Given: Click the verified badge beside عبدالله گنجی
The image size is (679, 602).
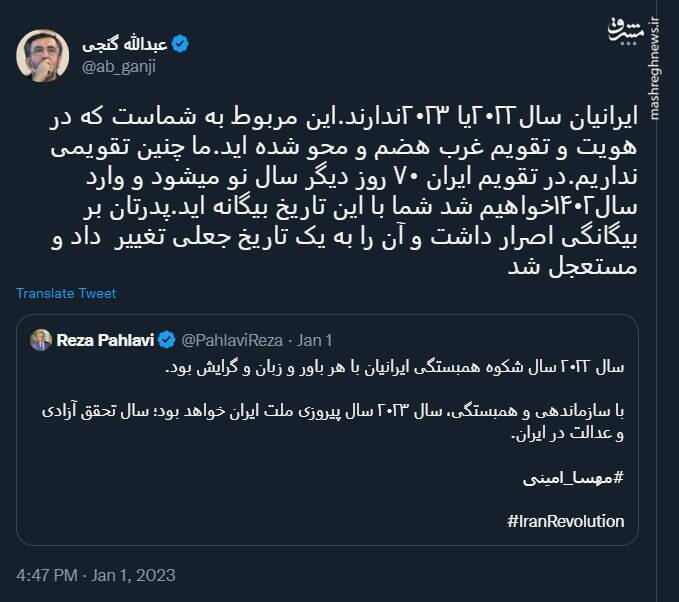Looking at the screenshot, I should coord(180,44).
